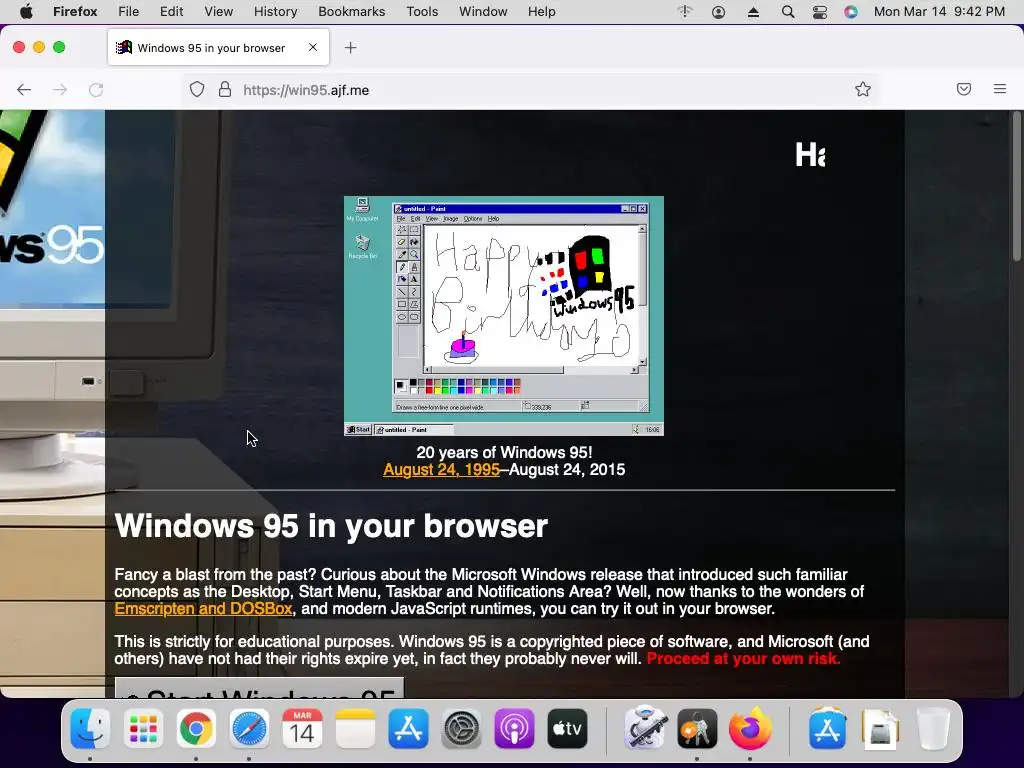This screenshot has height=768, width=1024.
Task: Open App Store icon beside Notes in dock
Action: [x=408, y=728]
